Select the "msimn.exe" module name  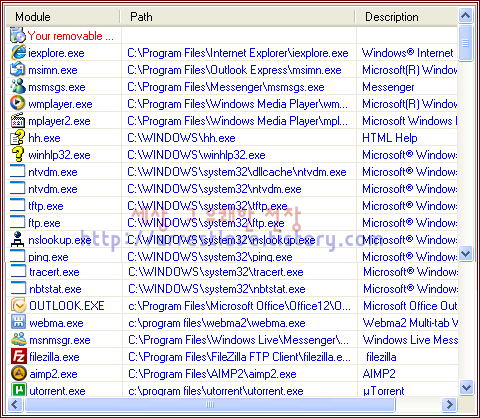click(53, 70)
